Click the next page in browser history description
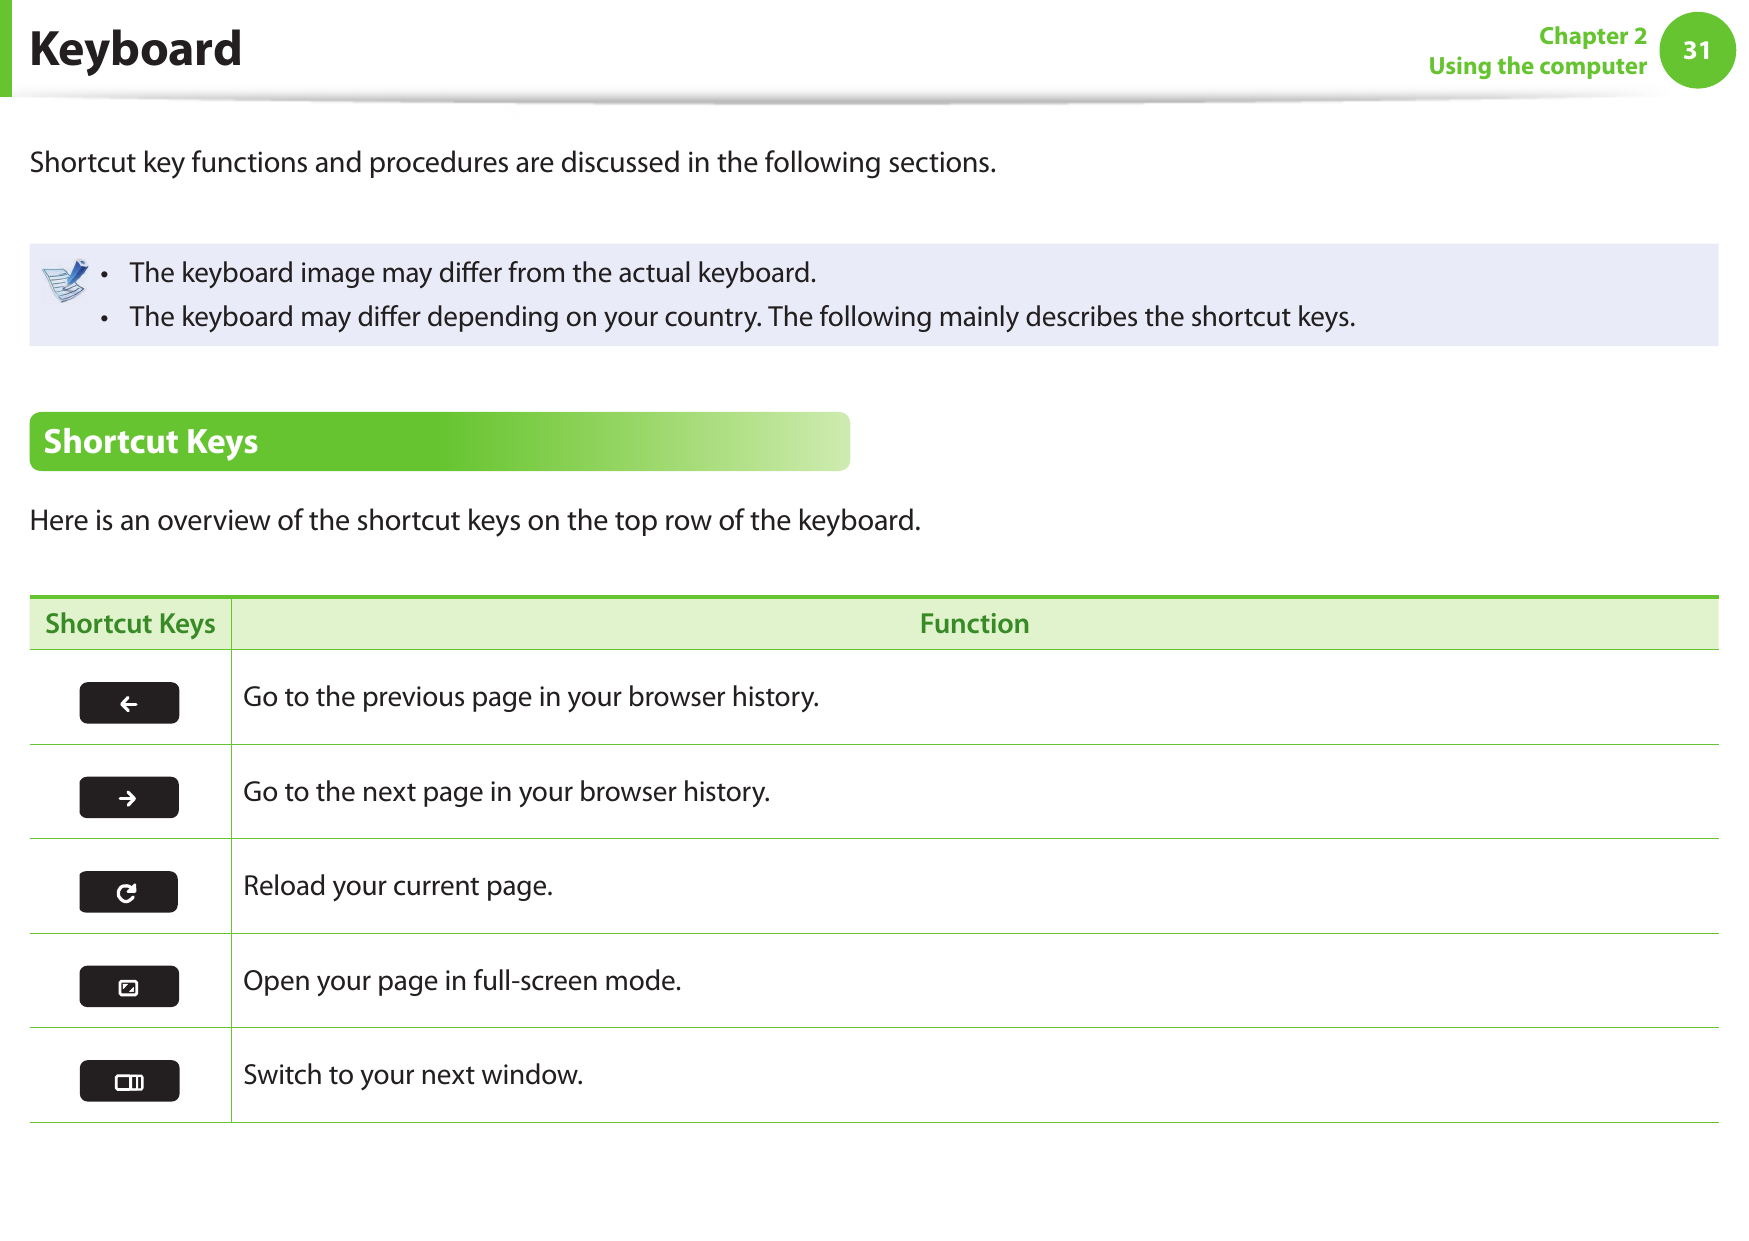The height and width of the screenshot is (1241, 1749). tap(506, 792)
